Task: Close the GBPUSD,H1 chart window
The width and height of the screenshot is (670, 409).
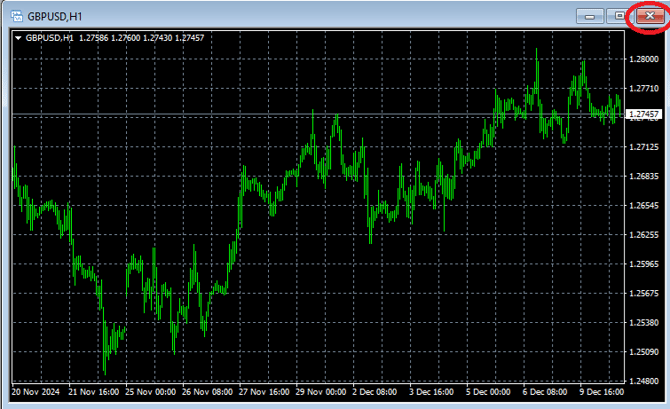Action: click(x=650, y=16)
